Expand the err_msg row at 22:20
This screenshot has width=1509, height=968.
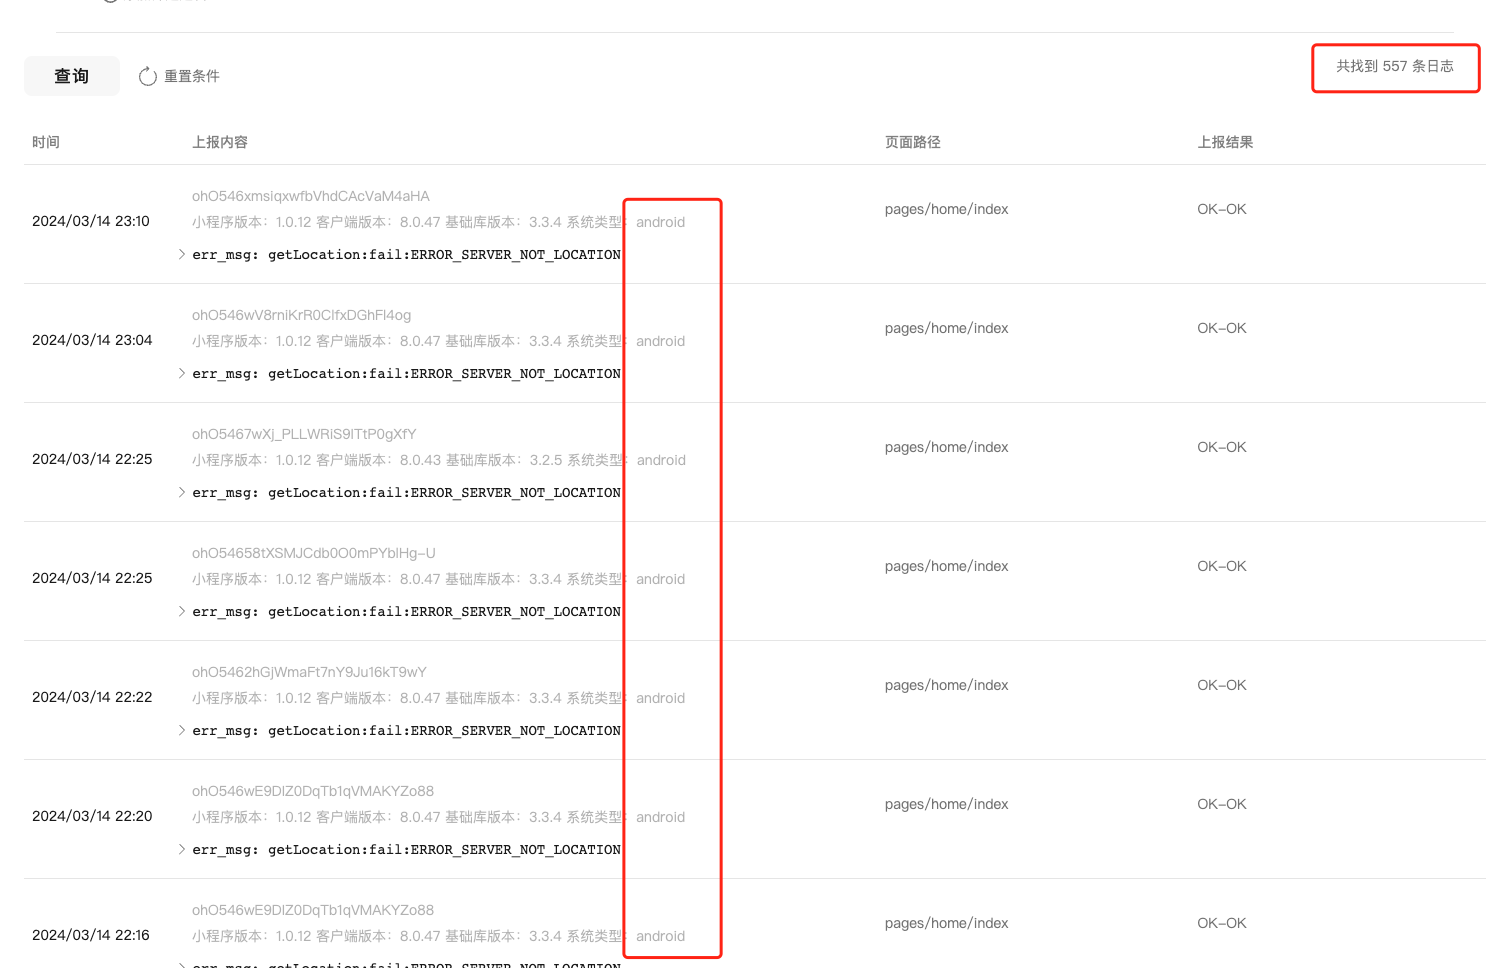[x=182, y=849]
